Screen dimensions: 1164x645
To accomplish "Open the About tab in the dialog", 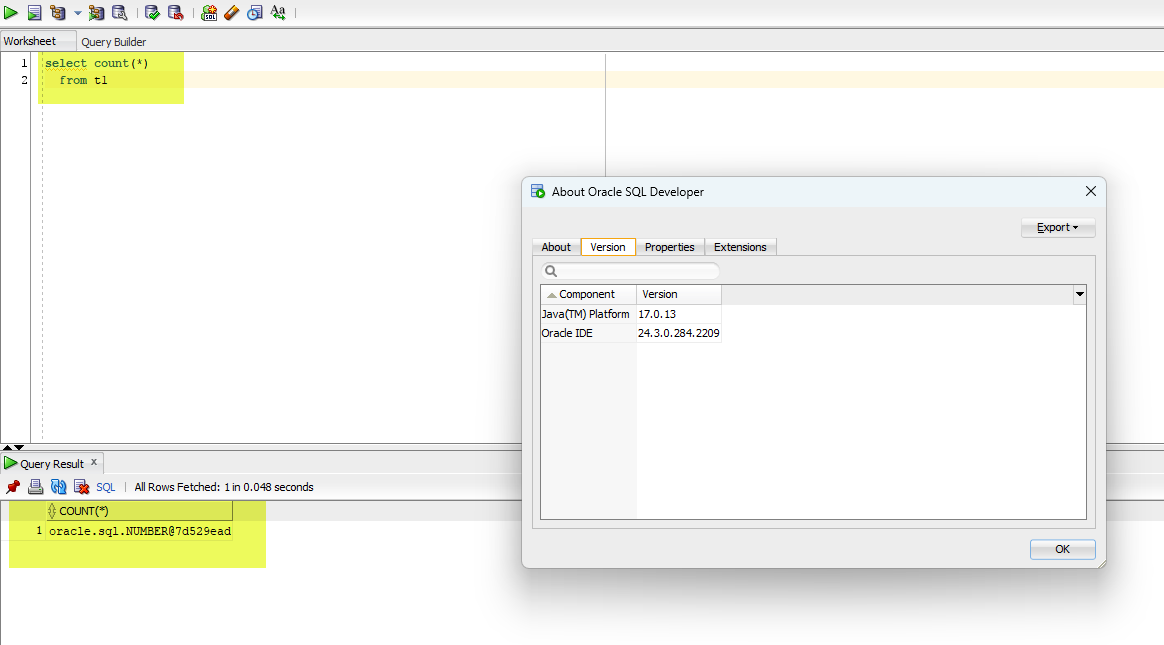I will tap(556, 247).
